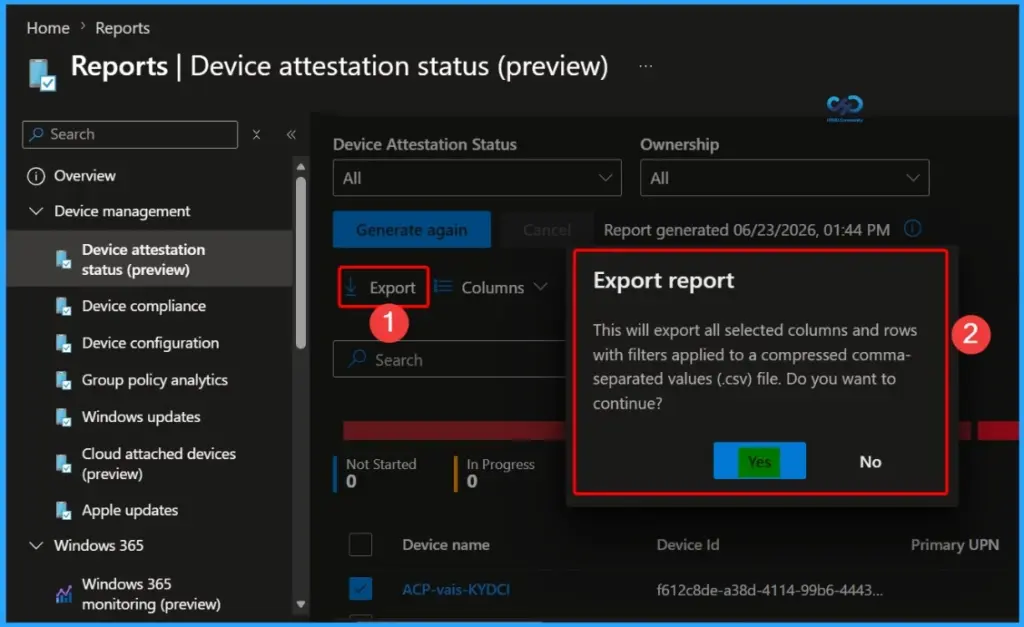Click the Windows updates report icon
The image size is (1024, 627).
[63, 417]
